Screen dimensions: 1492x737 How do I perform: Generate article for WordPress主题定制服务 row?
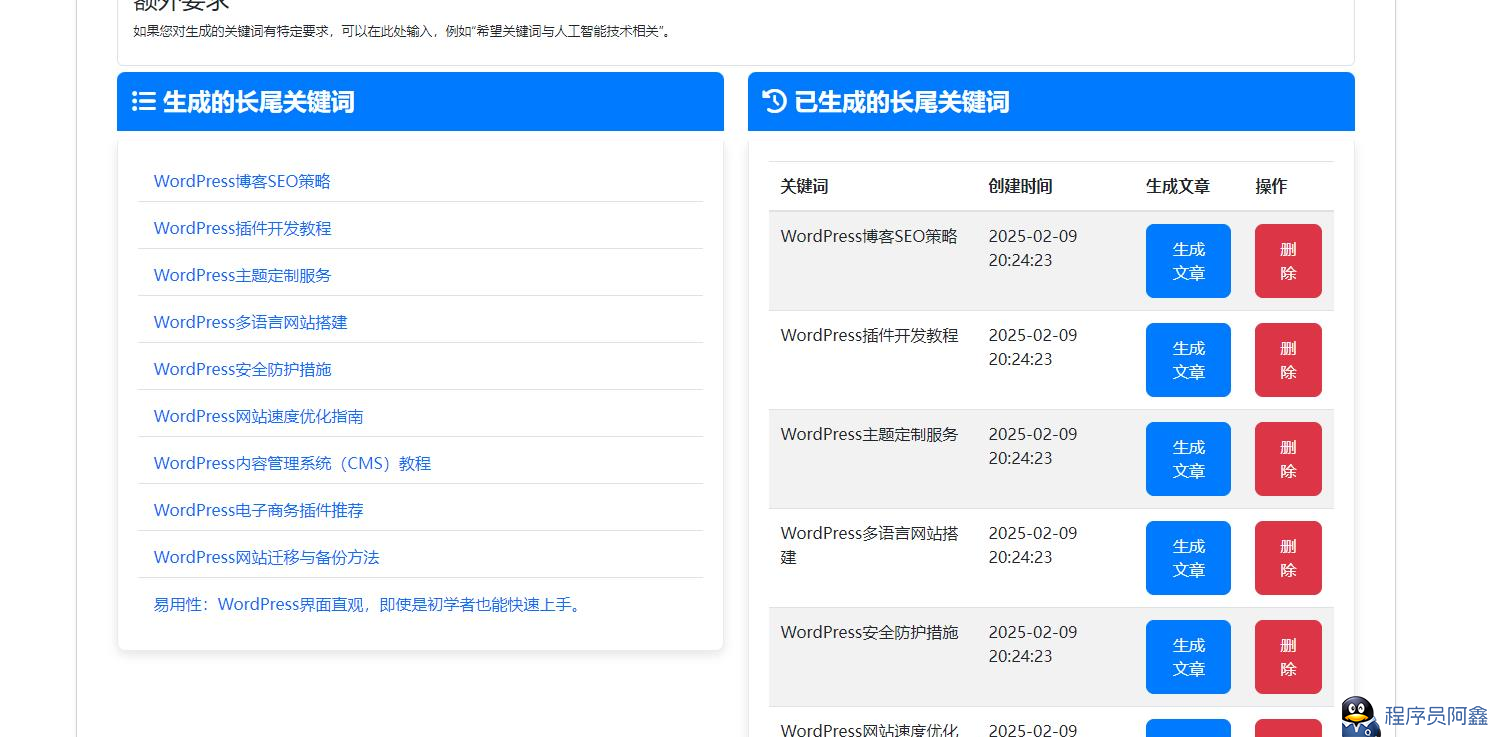pyautogui.click(x=1188, y=459)
